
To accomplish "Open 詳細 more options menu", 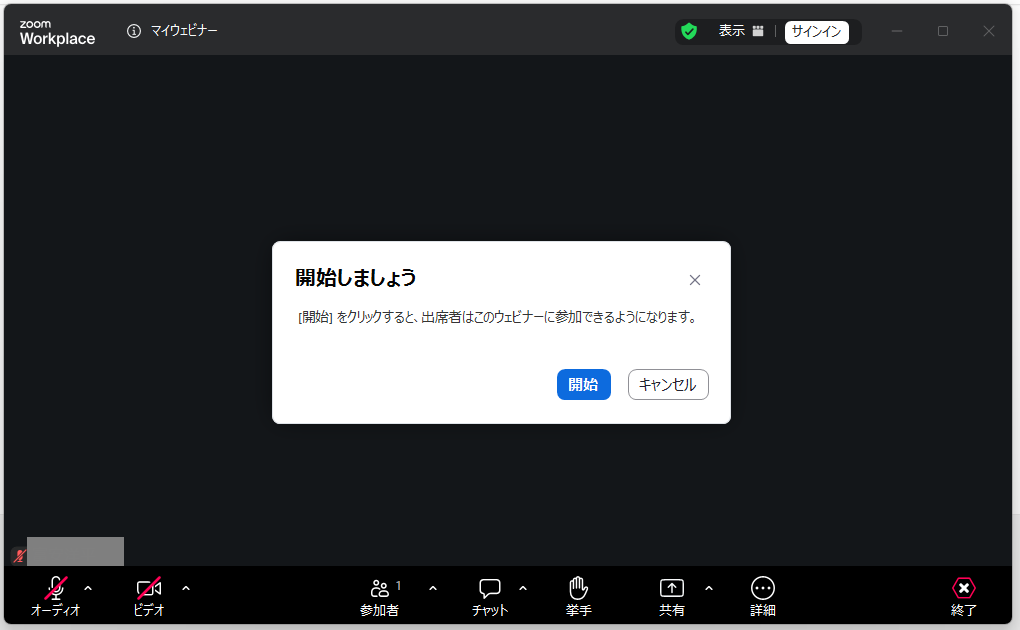I will coord(763,589).
